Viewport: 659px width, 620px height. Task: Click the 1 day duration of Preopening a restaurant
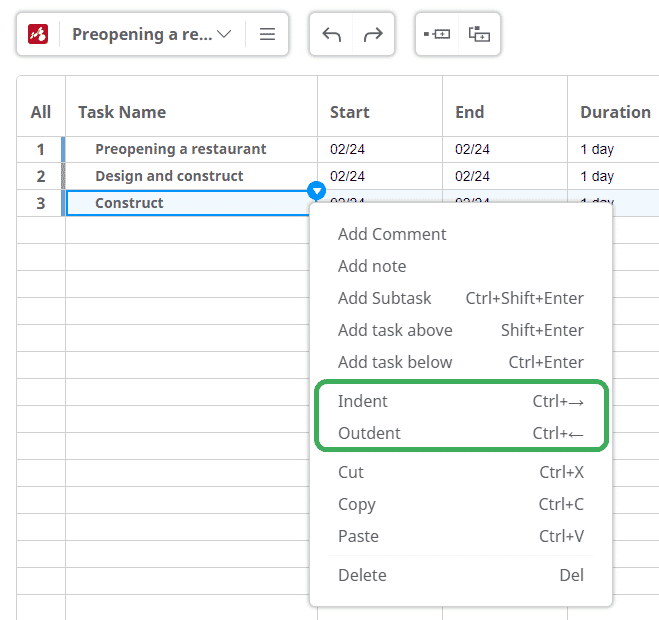point(597,149)
